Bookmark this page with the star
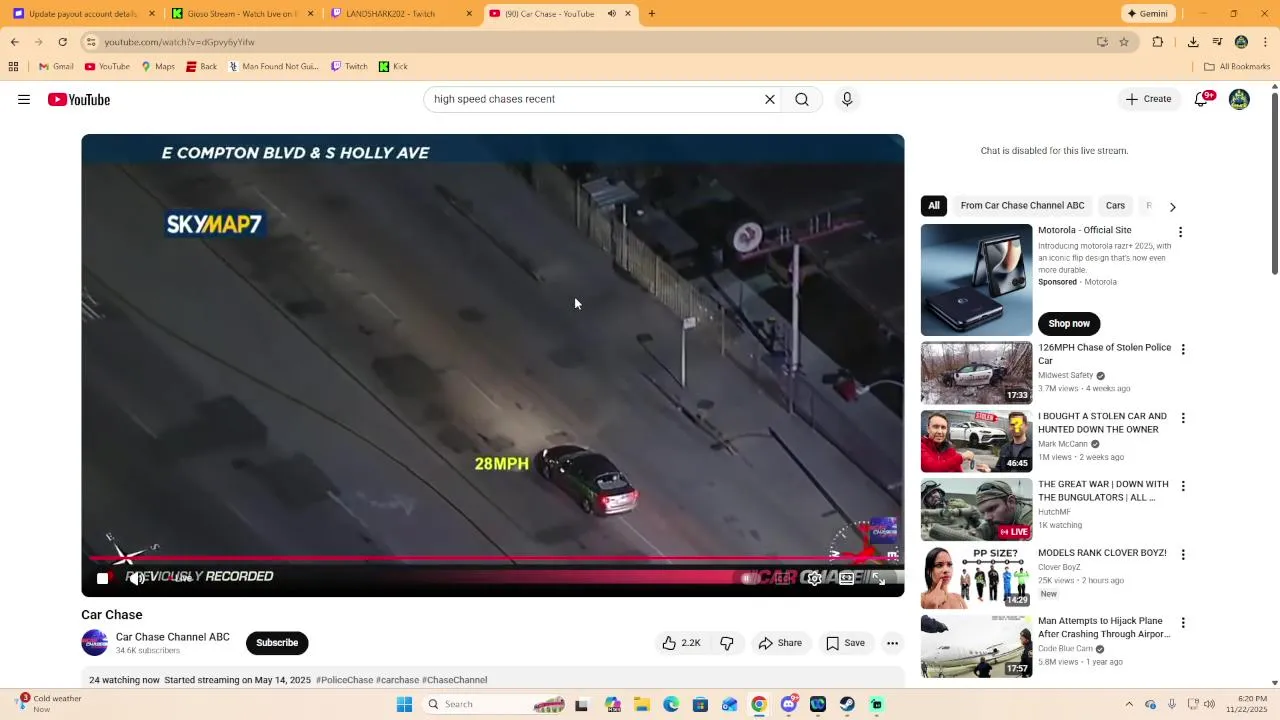The height and width of the screenshot is (720, 1280). (x=1124, y=42)
